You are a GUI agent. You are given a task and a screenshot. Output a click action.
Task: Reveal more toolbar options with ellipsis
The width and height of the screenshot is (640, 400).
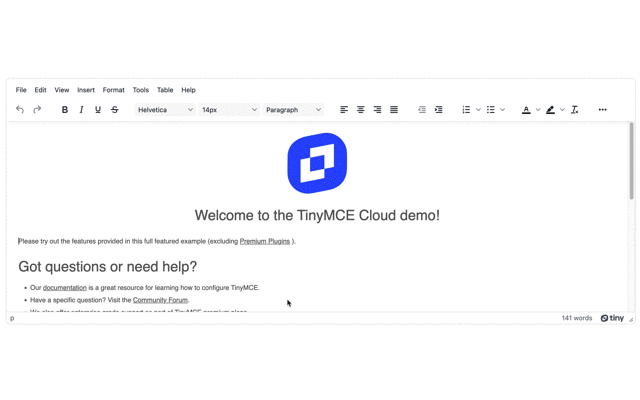tap(602, 109)
